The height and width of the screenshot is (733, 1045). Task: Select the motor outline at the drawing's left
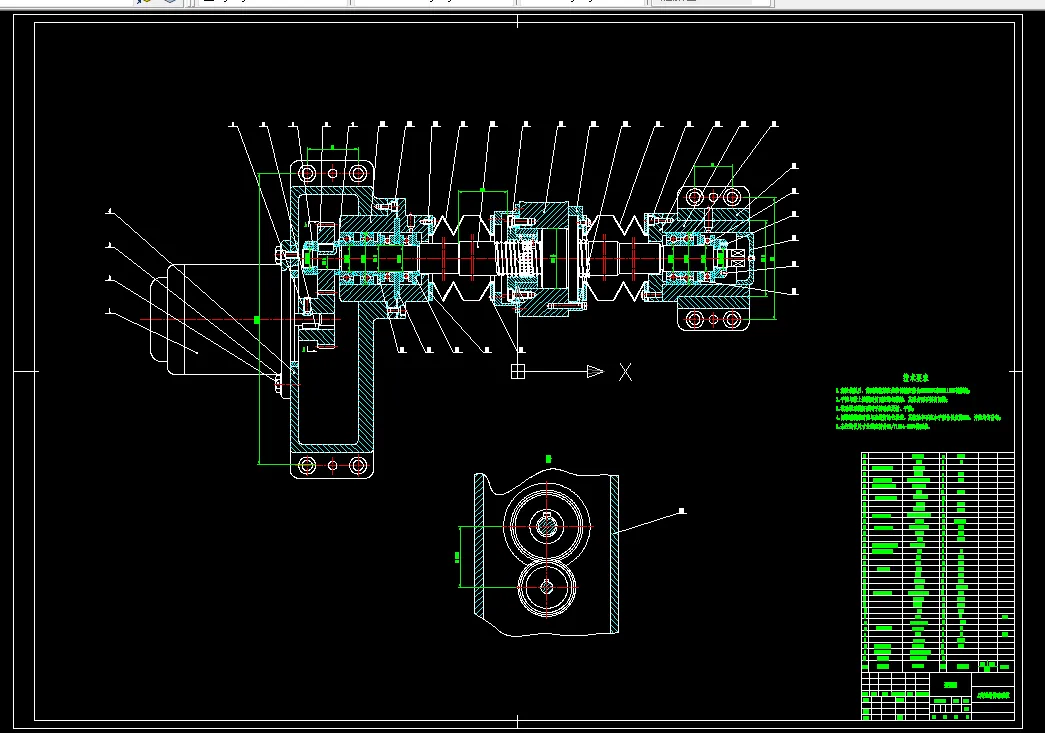(x=220, y=319)
